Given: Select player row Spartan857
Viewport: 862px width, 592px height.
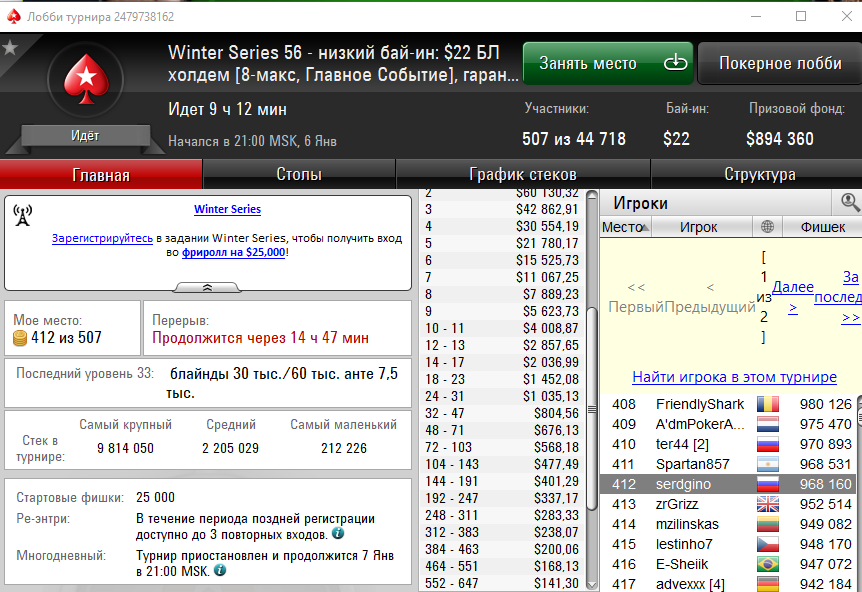Looking at the screenshot, I should (x=729, y=464).
